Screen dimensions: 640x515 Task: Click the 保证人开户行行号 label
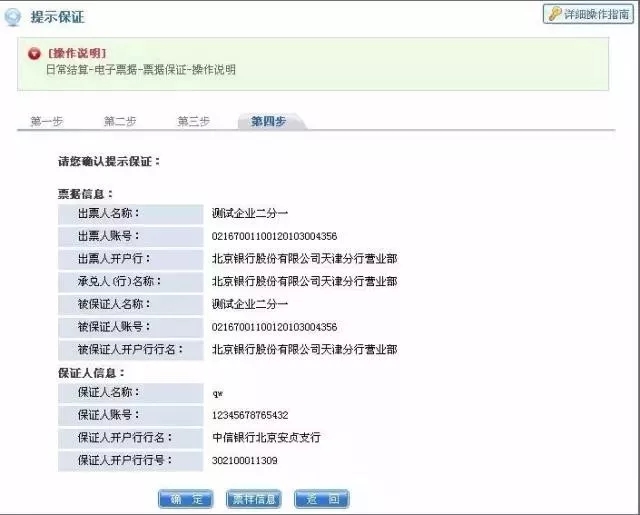pyautogui.click(x=125, y=460)
